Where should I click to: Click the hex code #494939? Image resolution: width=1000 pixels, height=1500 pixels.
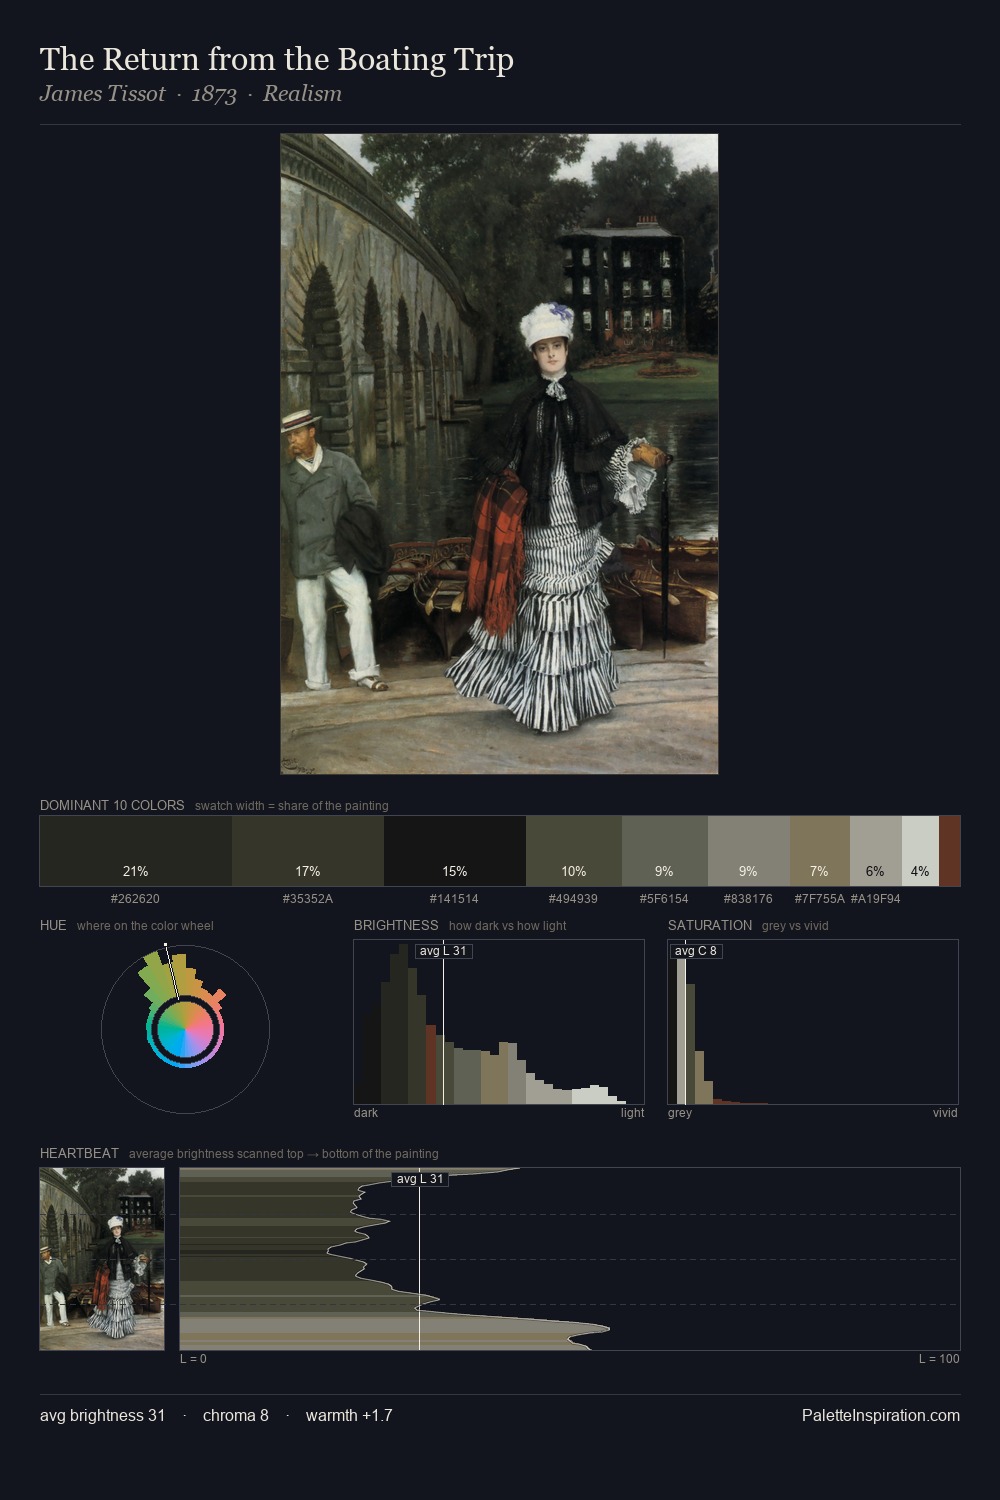pos(573,899)
